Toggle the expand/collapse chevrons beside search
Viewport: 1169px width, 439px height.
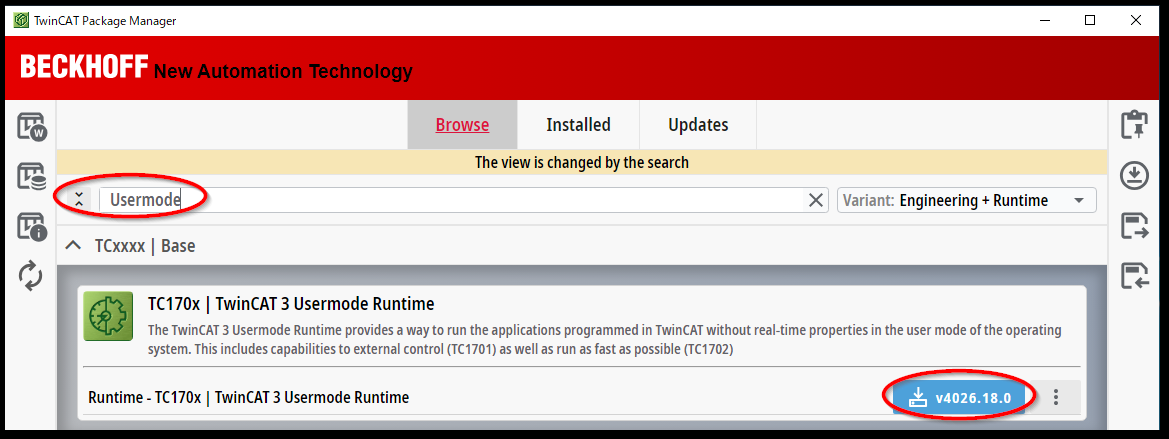point(80,200)
